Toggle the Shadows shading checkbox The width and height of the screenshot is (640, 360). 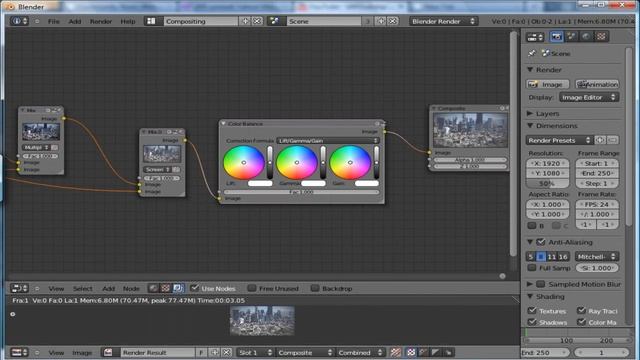point(532,322)
